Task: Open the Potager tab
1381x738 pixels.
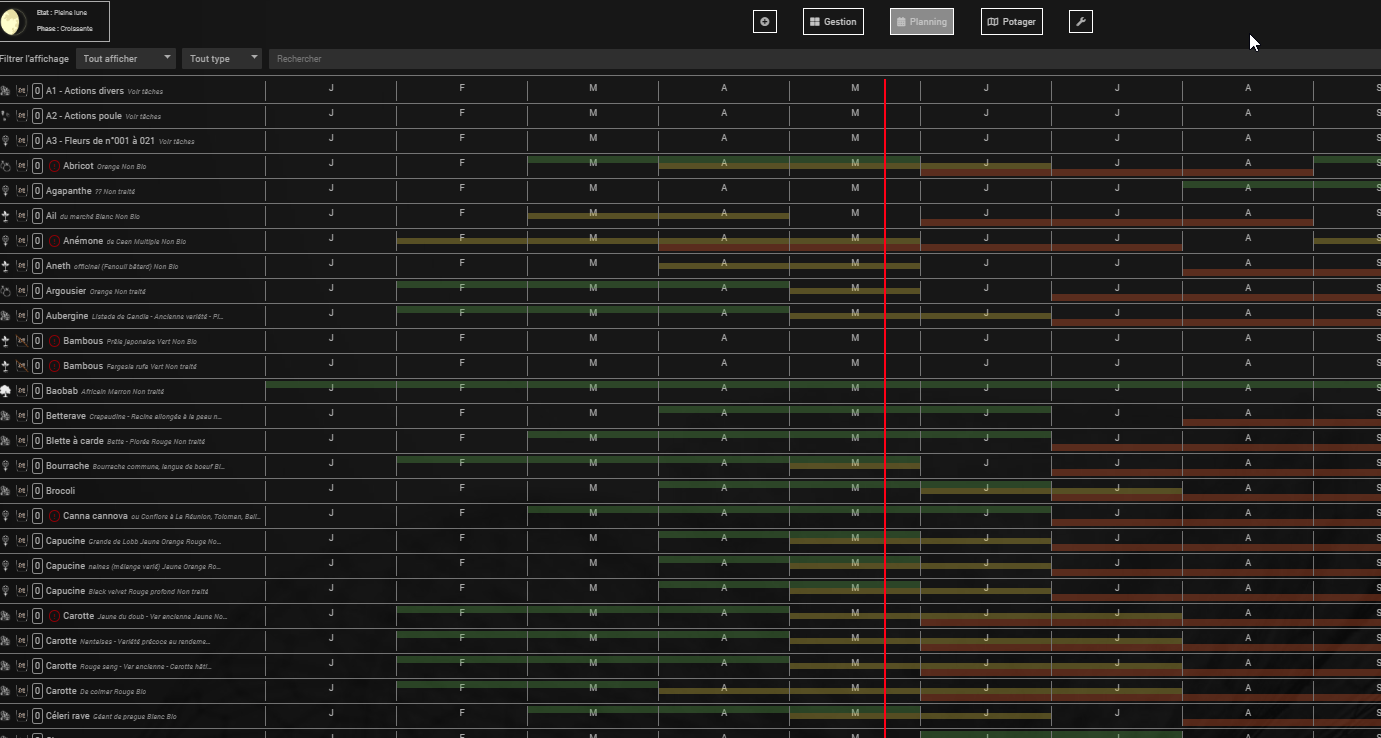Action: (x=1011, y=21)
